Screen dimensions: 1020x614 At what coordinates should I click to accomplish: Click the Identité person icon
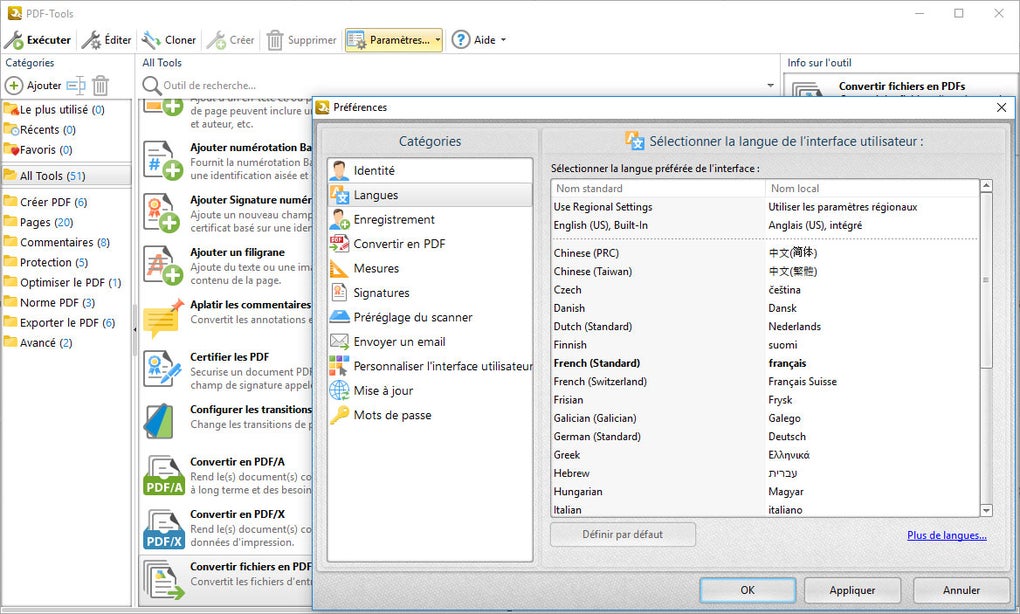(x=339, y=170)
